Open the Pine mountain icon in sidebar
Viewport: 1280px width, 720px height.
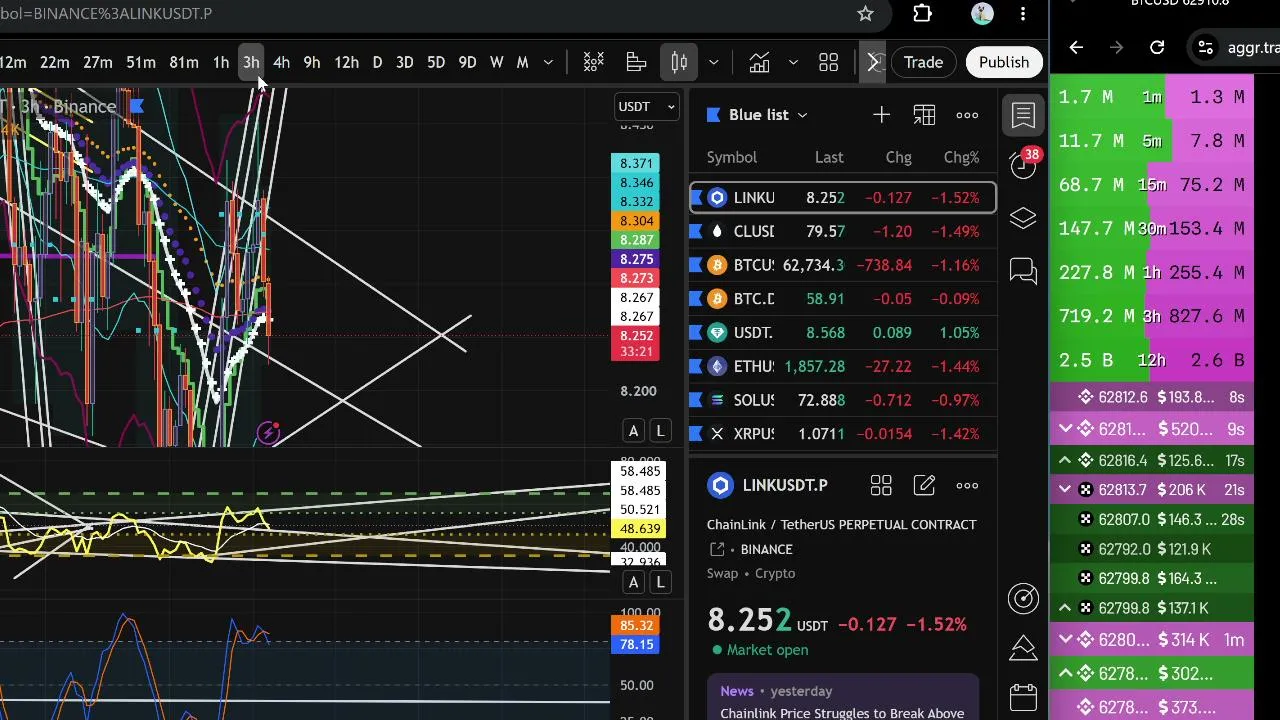(1023, 647)
